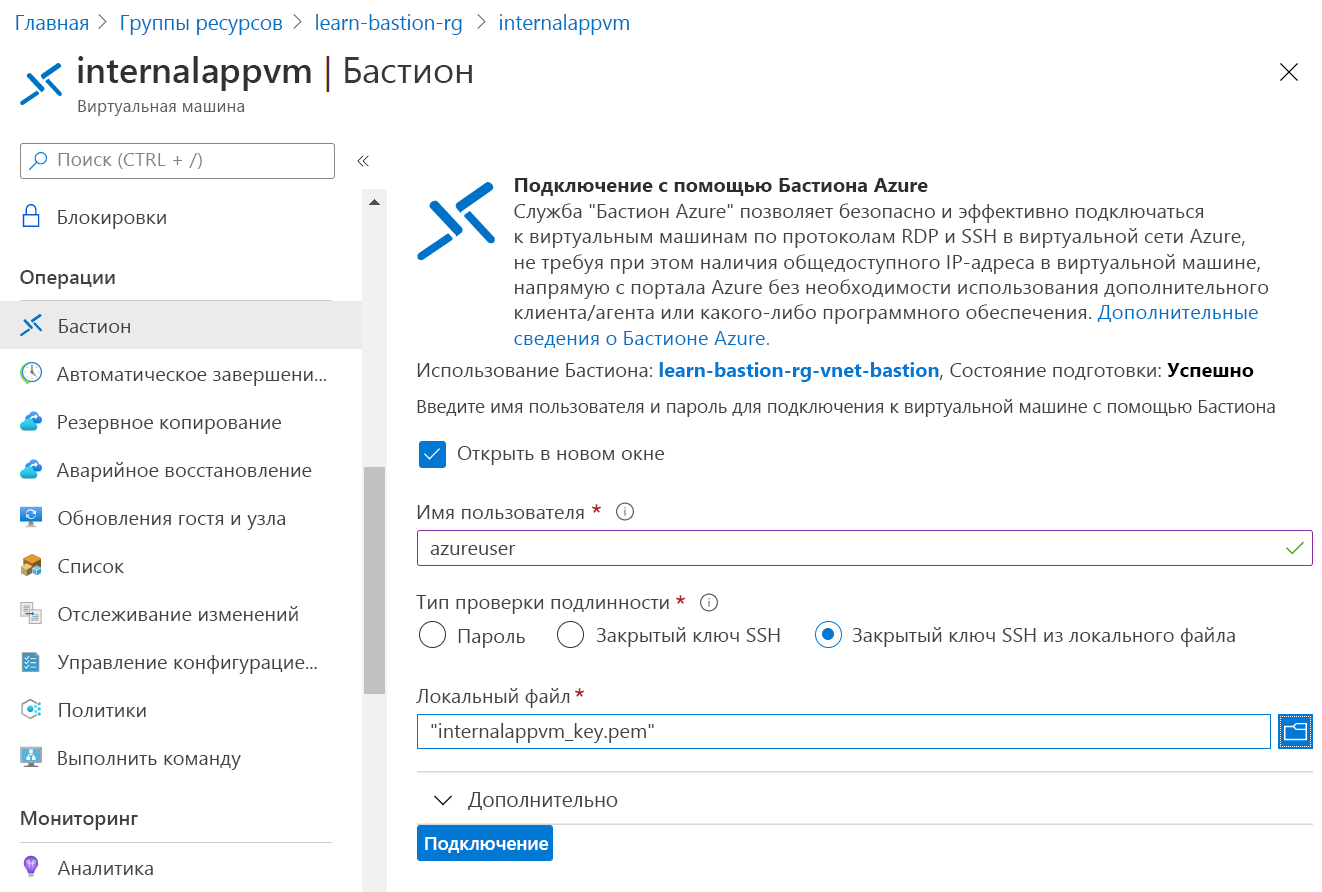The image size is (1322, 892).
Task: Close the Bastion blade
Action: (1289, 72)
